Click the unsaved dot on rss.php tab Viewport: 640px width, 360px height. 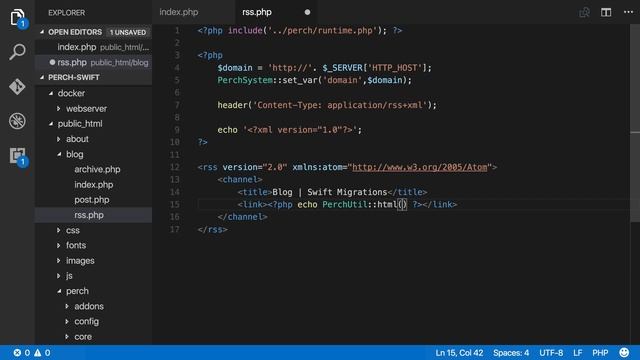pos(307,12)
